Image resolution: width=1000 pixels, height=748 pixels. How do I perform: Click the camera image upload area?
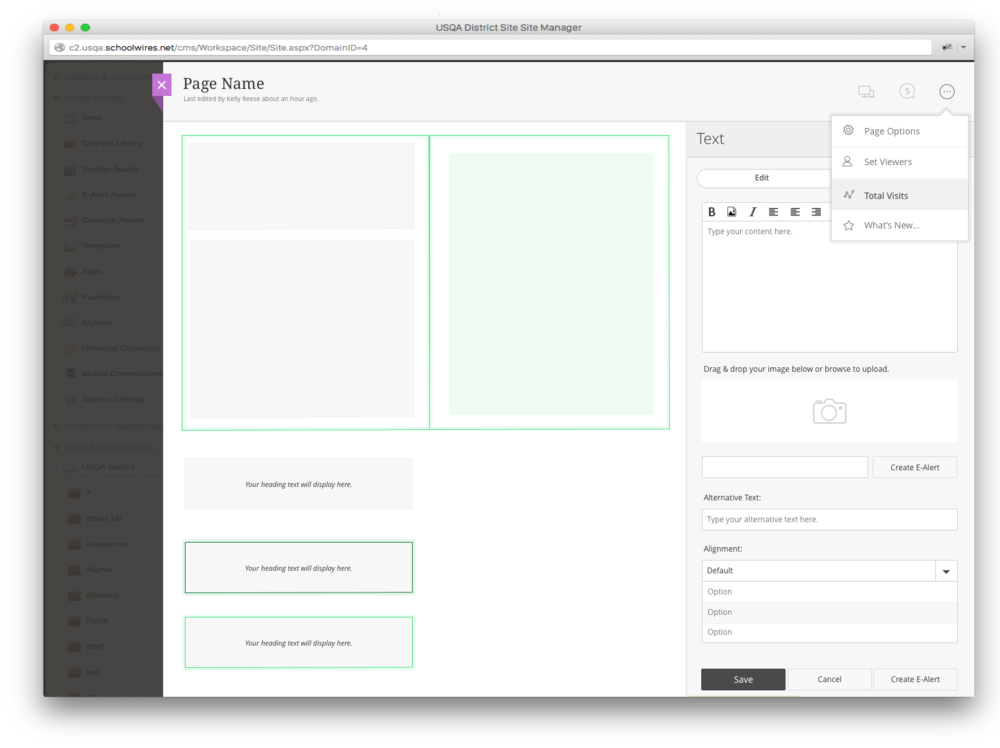click(x=829, y=411)
